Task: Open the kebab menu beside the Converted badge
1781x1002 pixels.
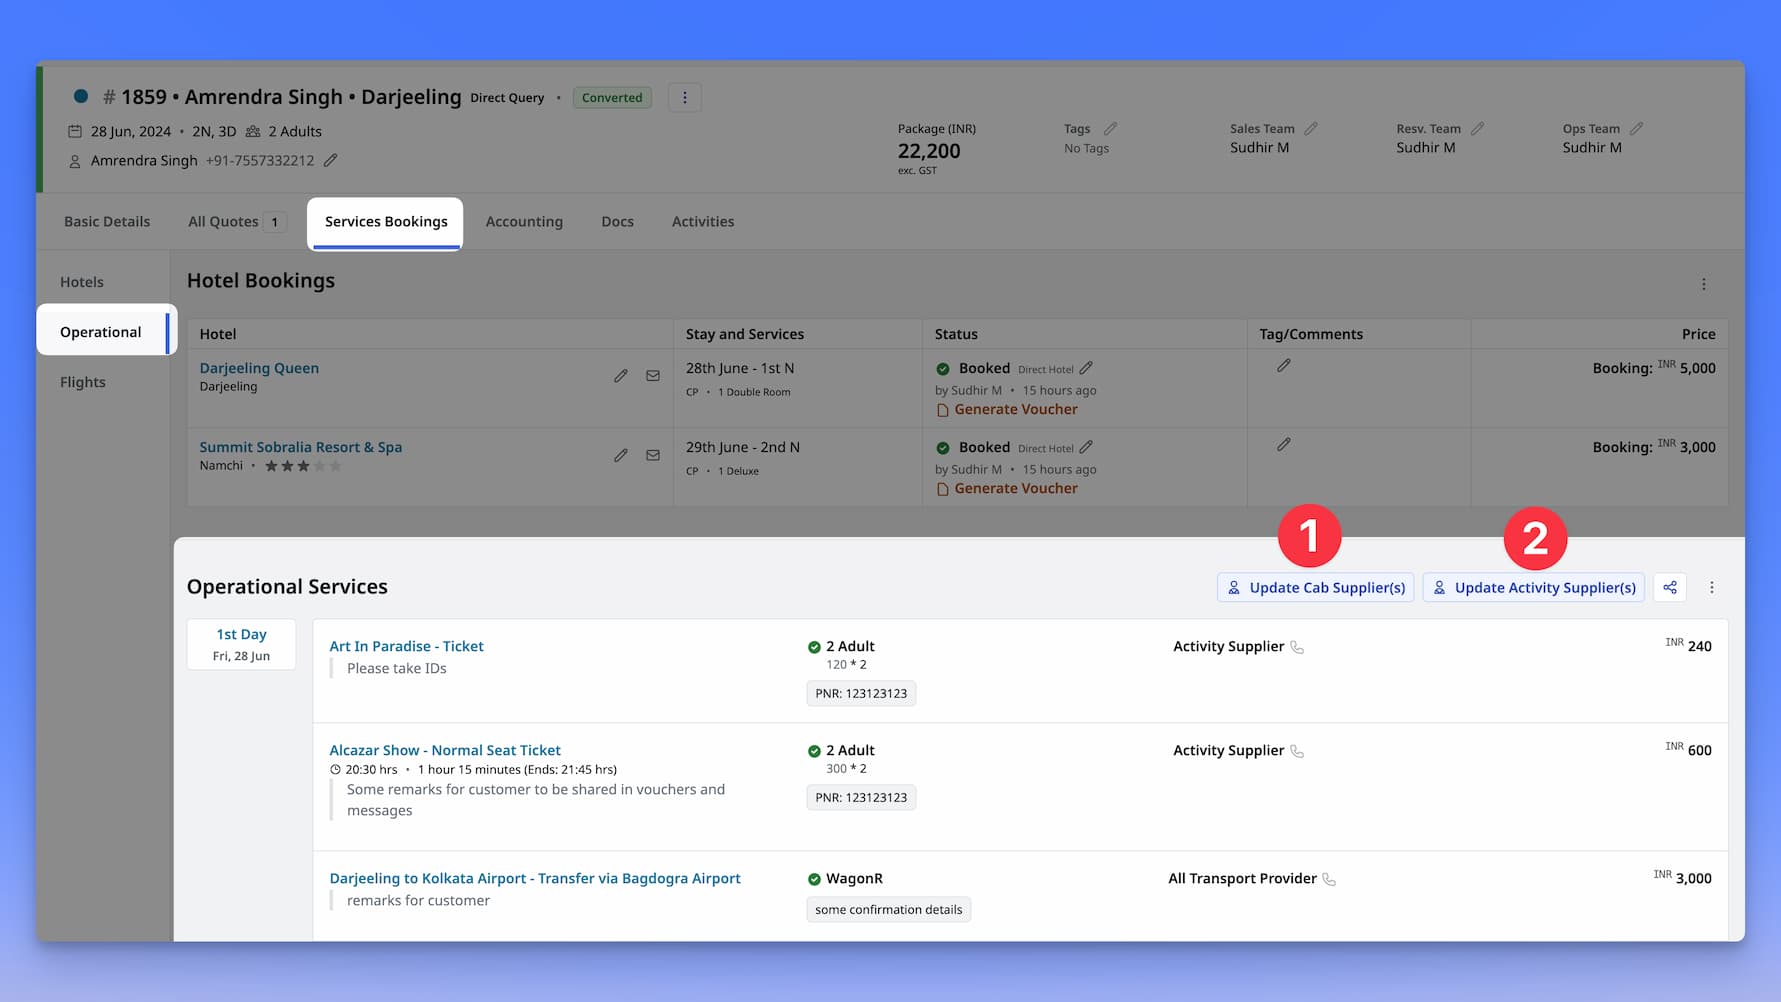Action: (x=684, y=96)
